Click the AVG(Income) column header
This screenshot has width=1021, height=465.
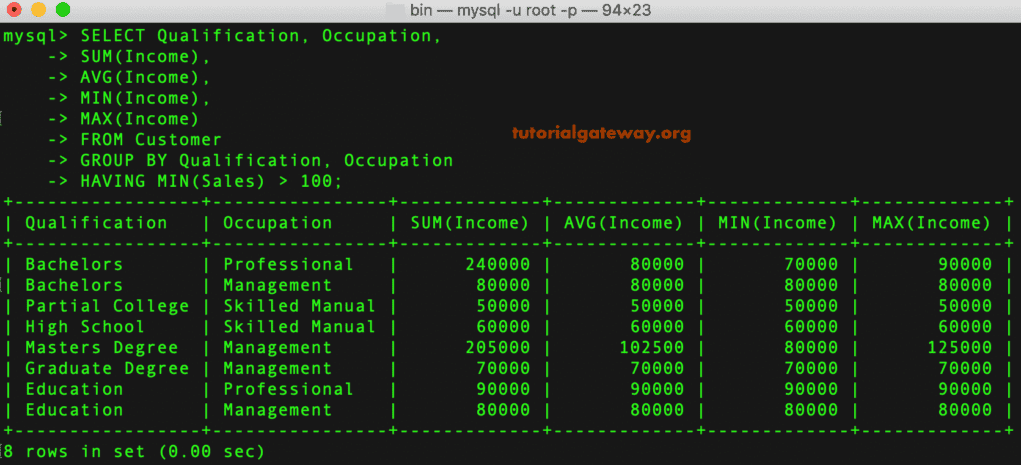624,223
